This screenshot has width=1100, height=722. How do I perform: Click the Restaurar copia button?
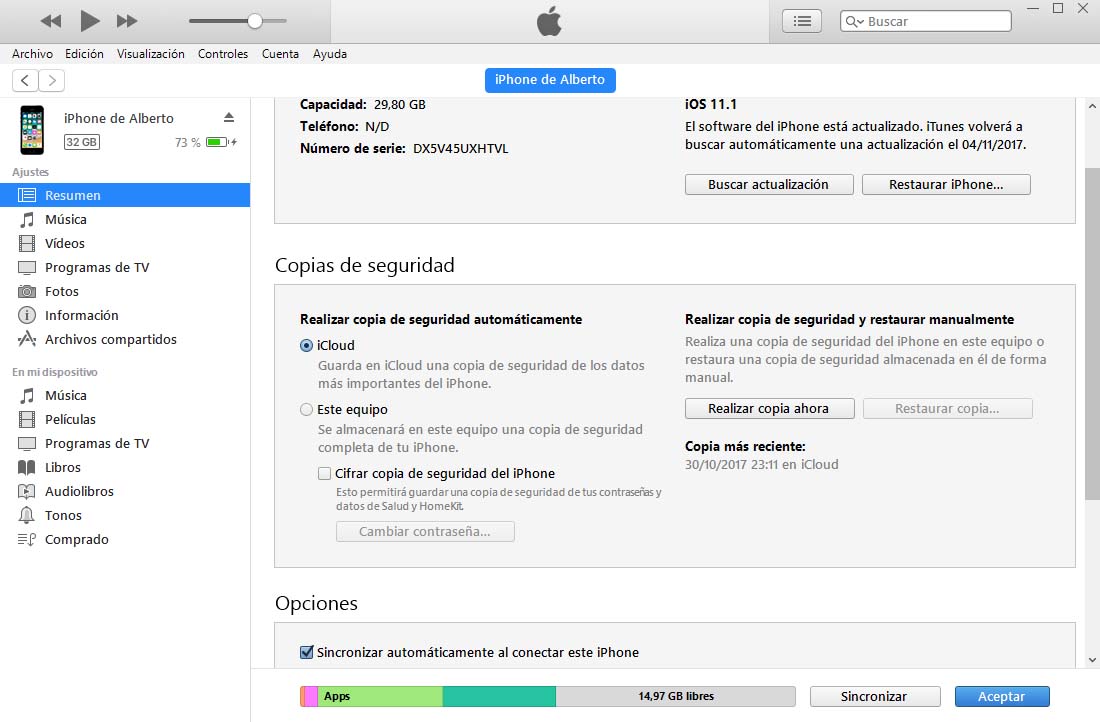[948, 408]
